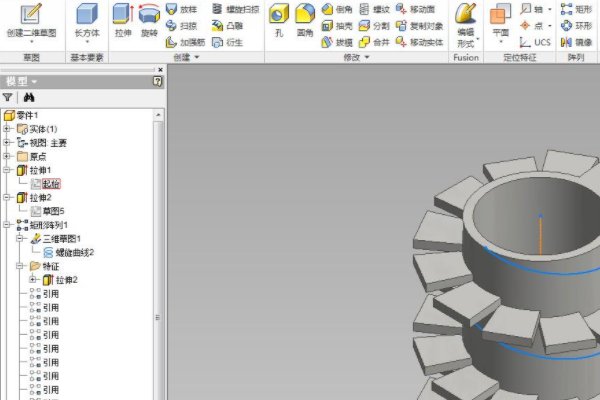The image size is (600, 400).
Task: Expand the 原点 origin folder node
Action: click(x=8, y=157)
